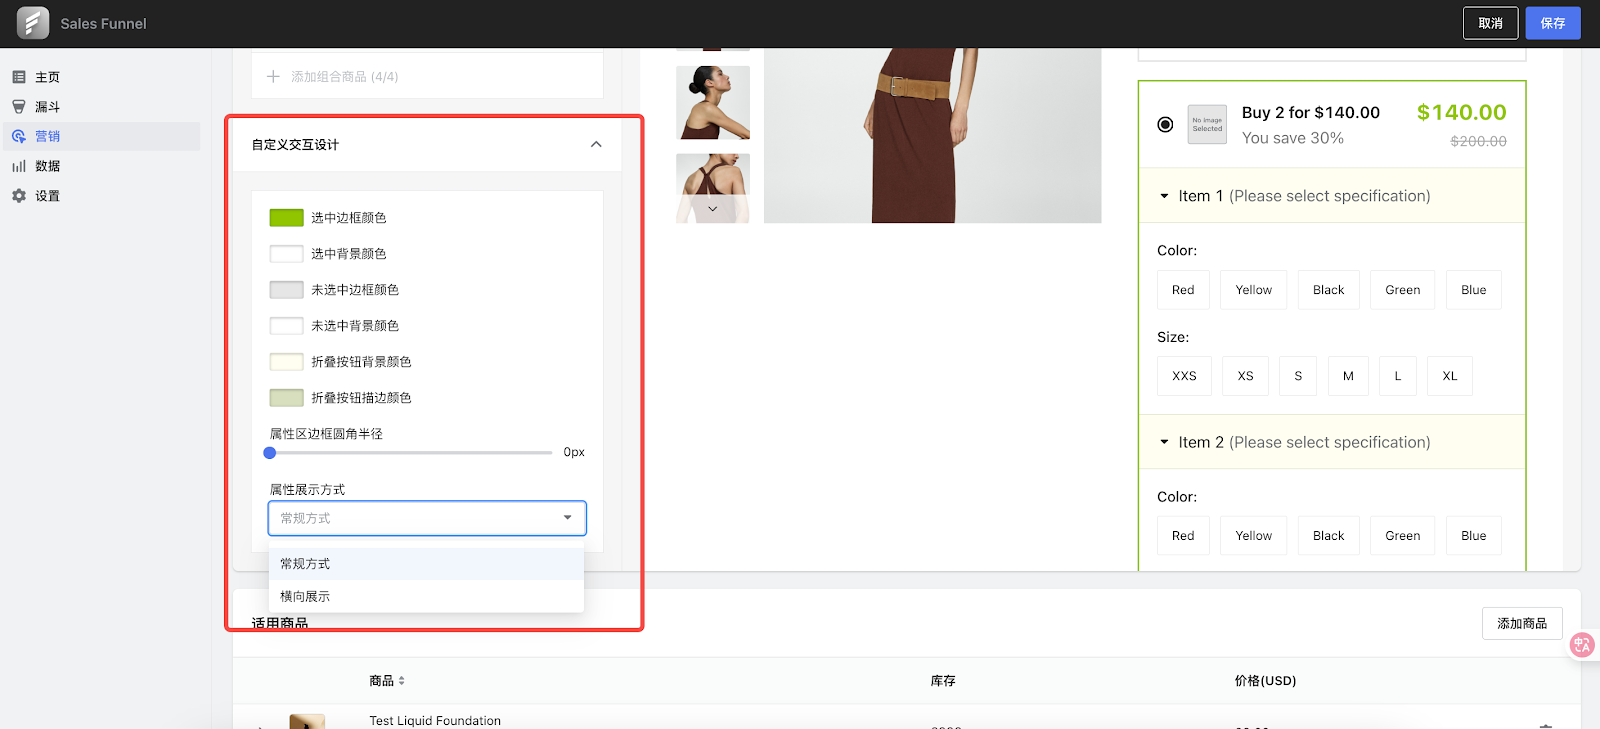Click the 营销 marketing icon
Image resolution: width=1600 pixels, height=729 pixels.
click(x=19, y=136)
